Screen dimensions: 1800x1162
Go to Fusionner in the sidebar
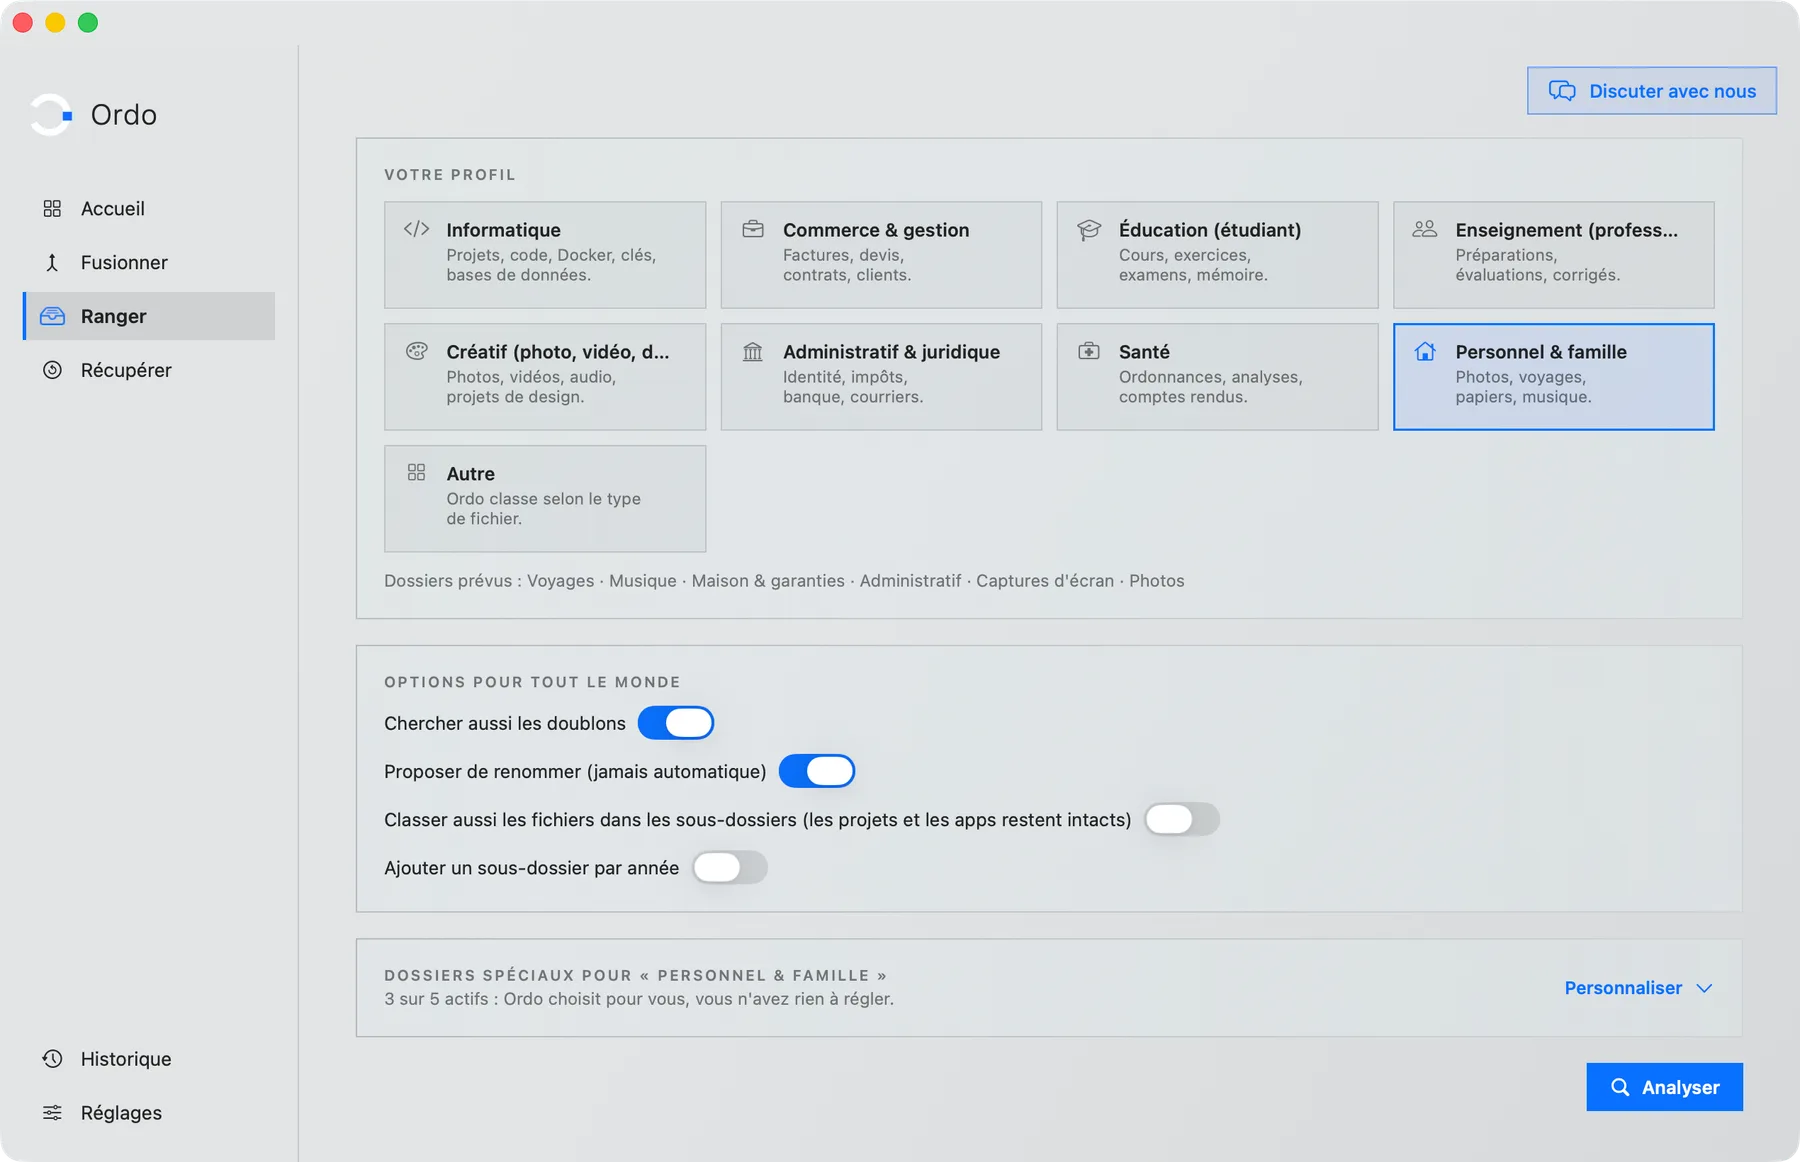click(x=148, y=262)
